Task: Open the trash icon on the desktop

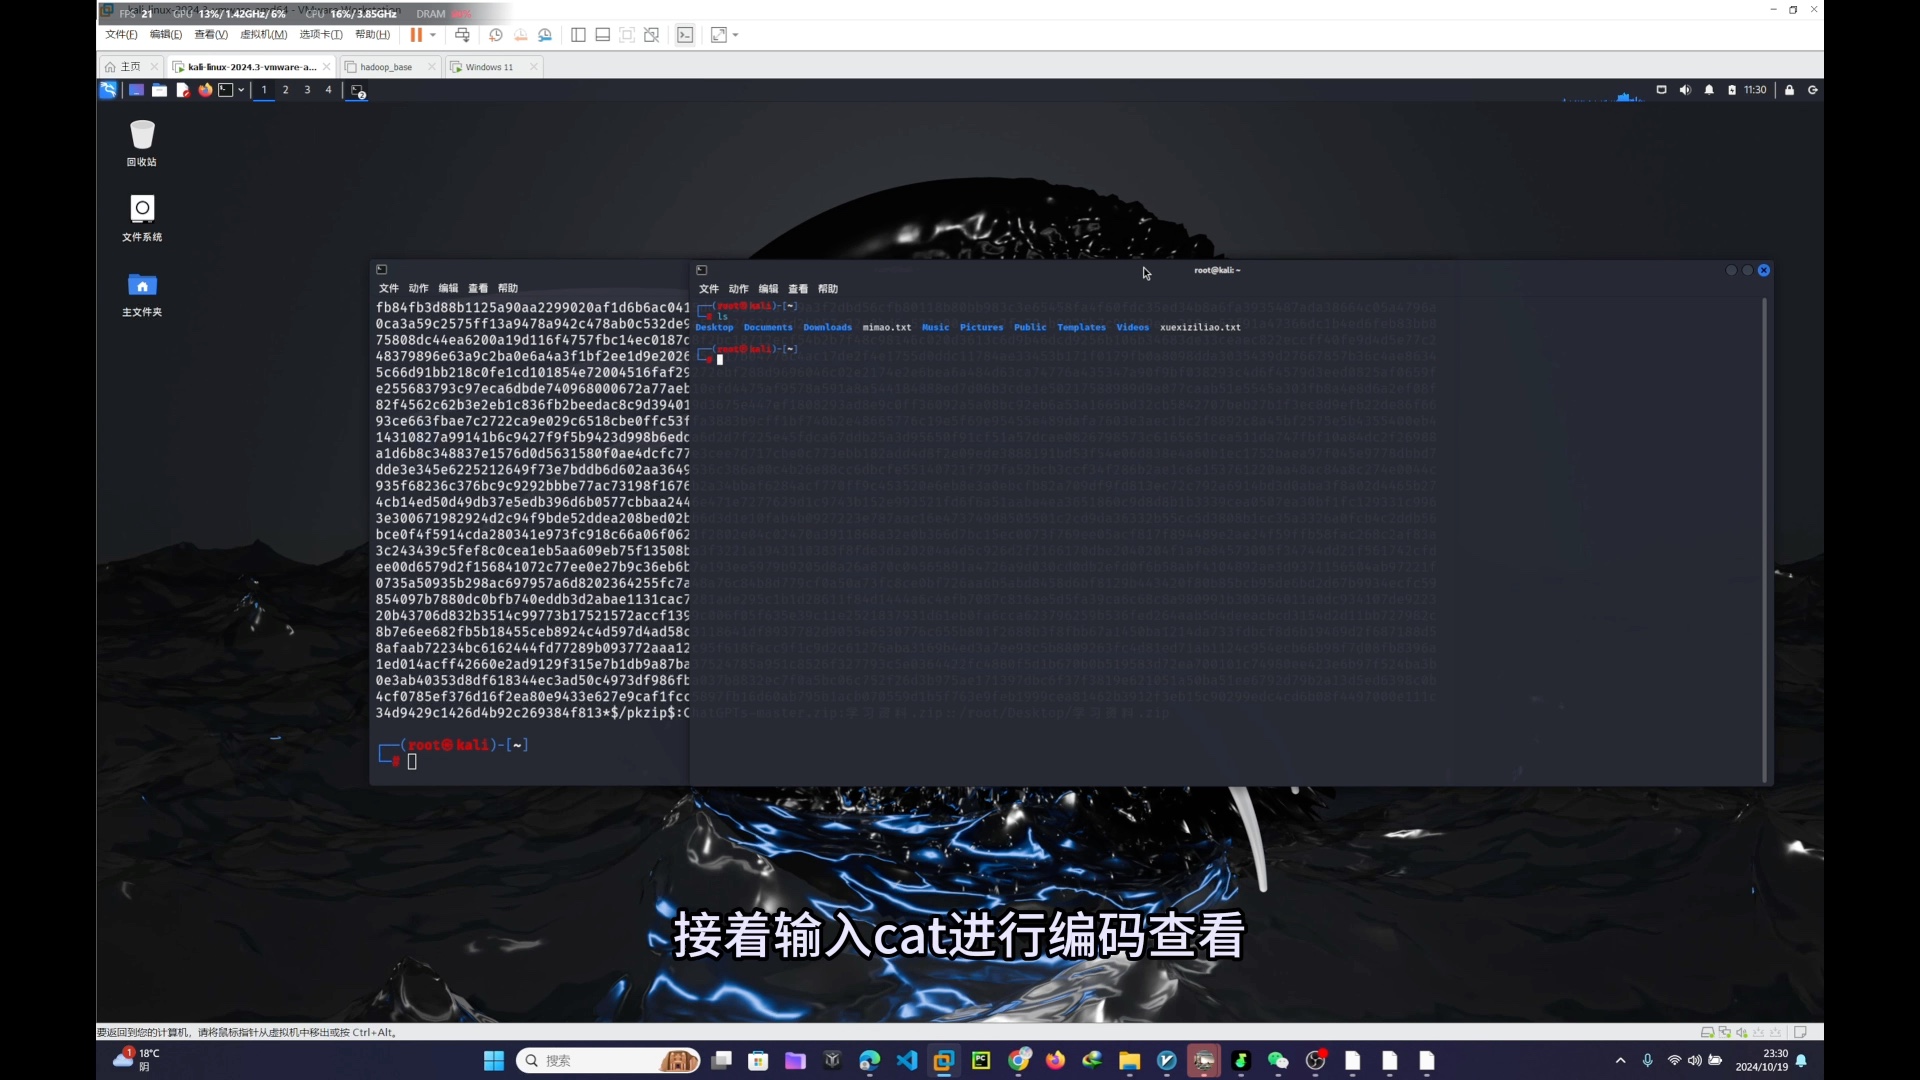Action: tap(142, 136)
